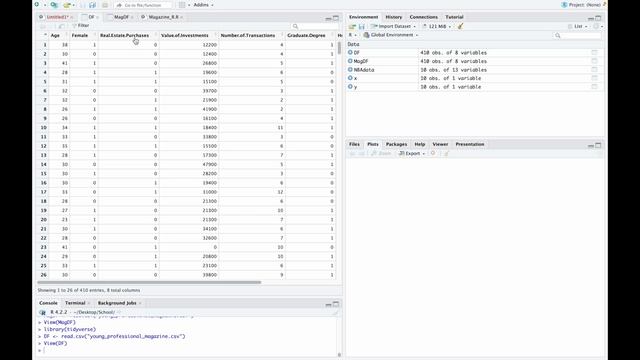Maximize the Console pane
This screenshot has height=360, width=640.
[x=336, y=304]
